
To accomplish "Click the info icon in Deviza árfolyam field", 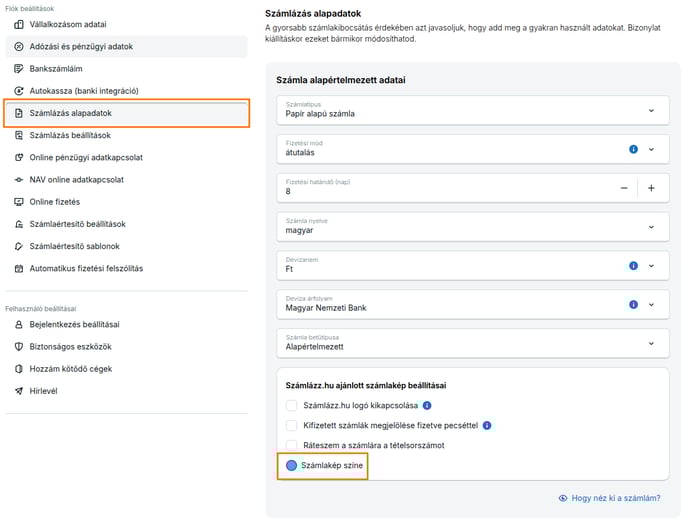I will (633, 305).
